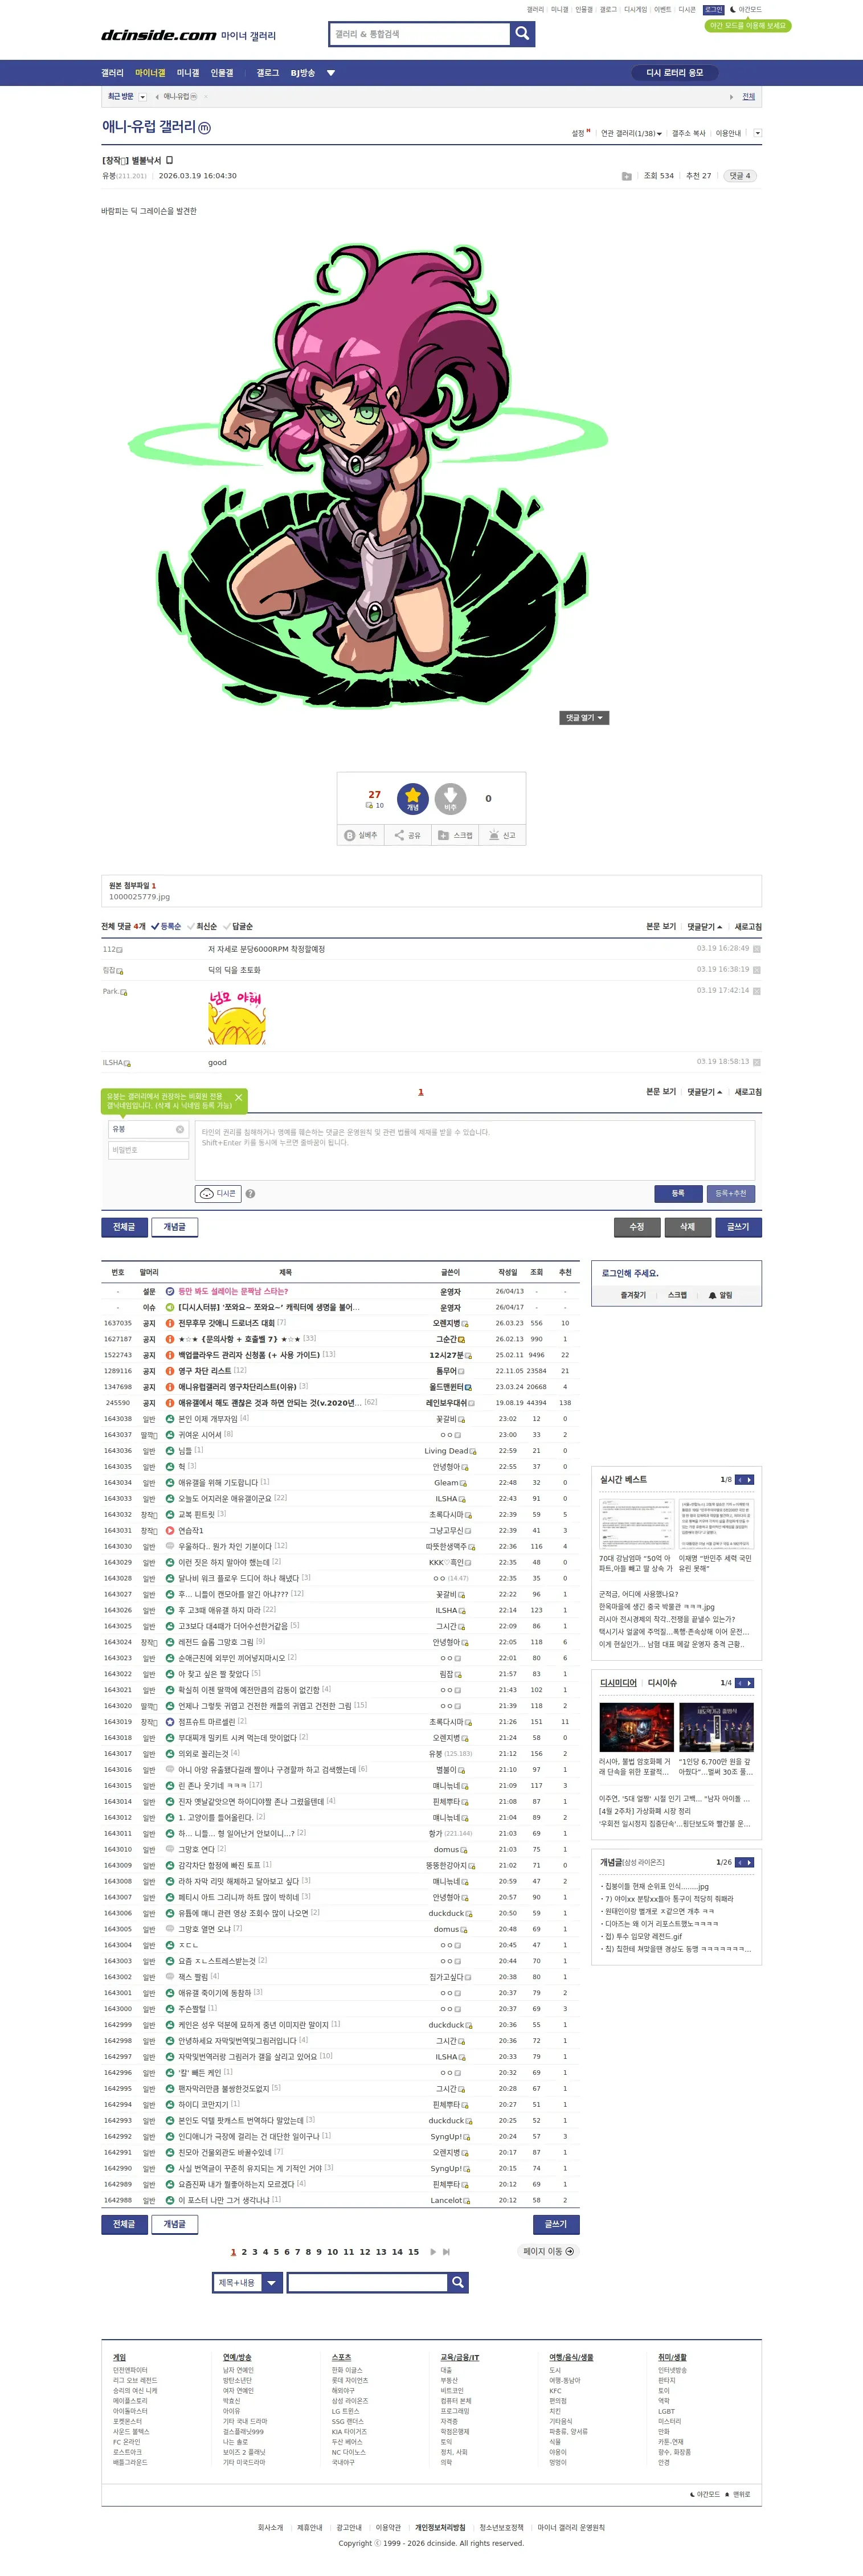Click the 로그인 link in top bar
This screenshot has width=863, height=2576.
[x=714, y=10]
